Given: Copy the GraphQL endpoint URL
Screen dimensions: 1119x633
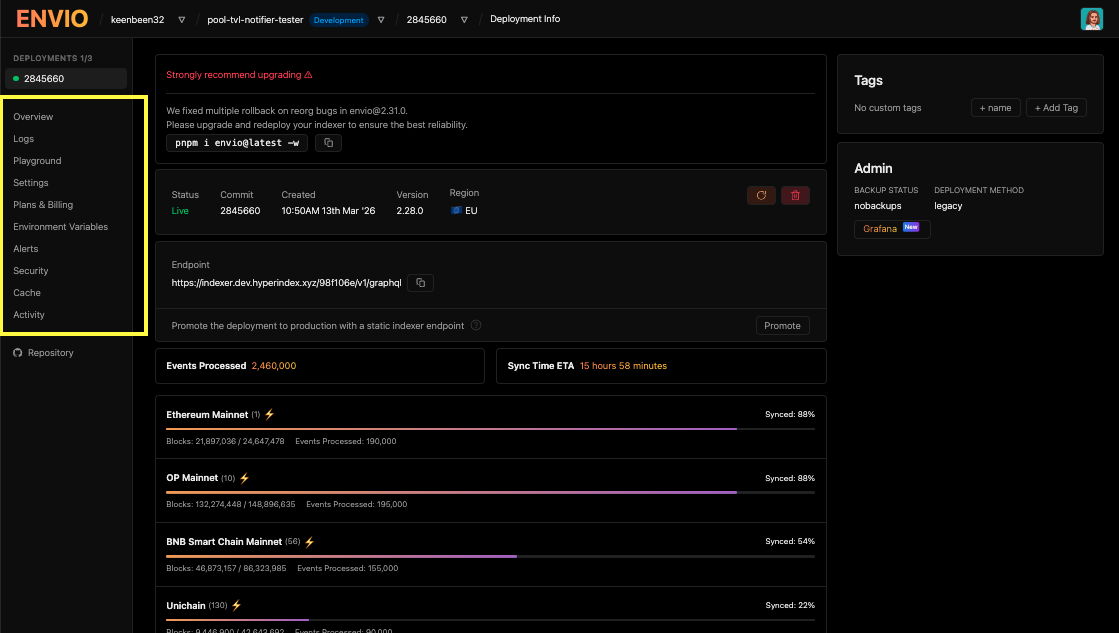Looking at the screenshot, I should 419,282.
